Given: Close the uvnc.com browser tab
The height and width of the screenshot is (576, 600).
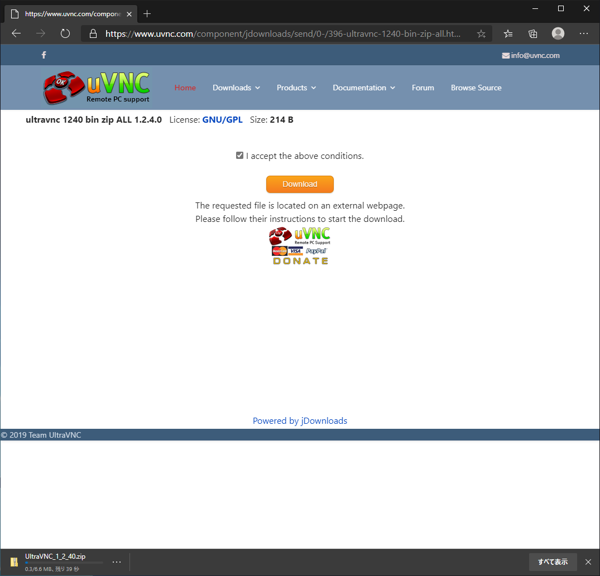Looking at the screenshot, I should [x=129, y=14].
